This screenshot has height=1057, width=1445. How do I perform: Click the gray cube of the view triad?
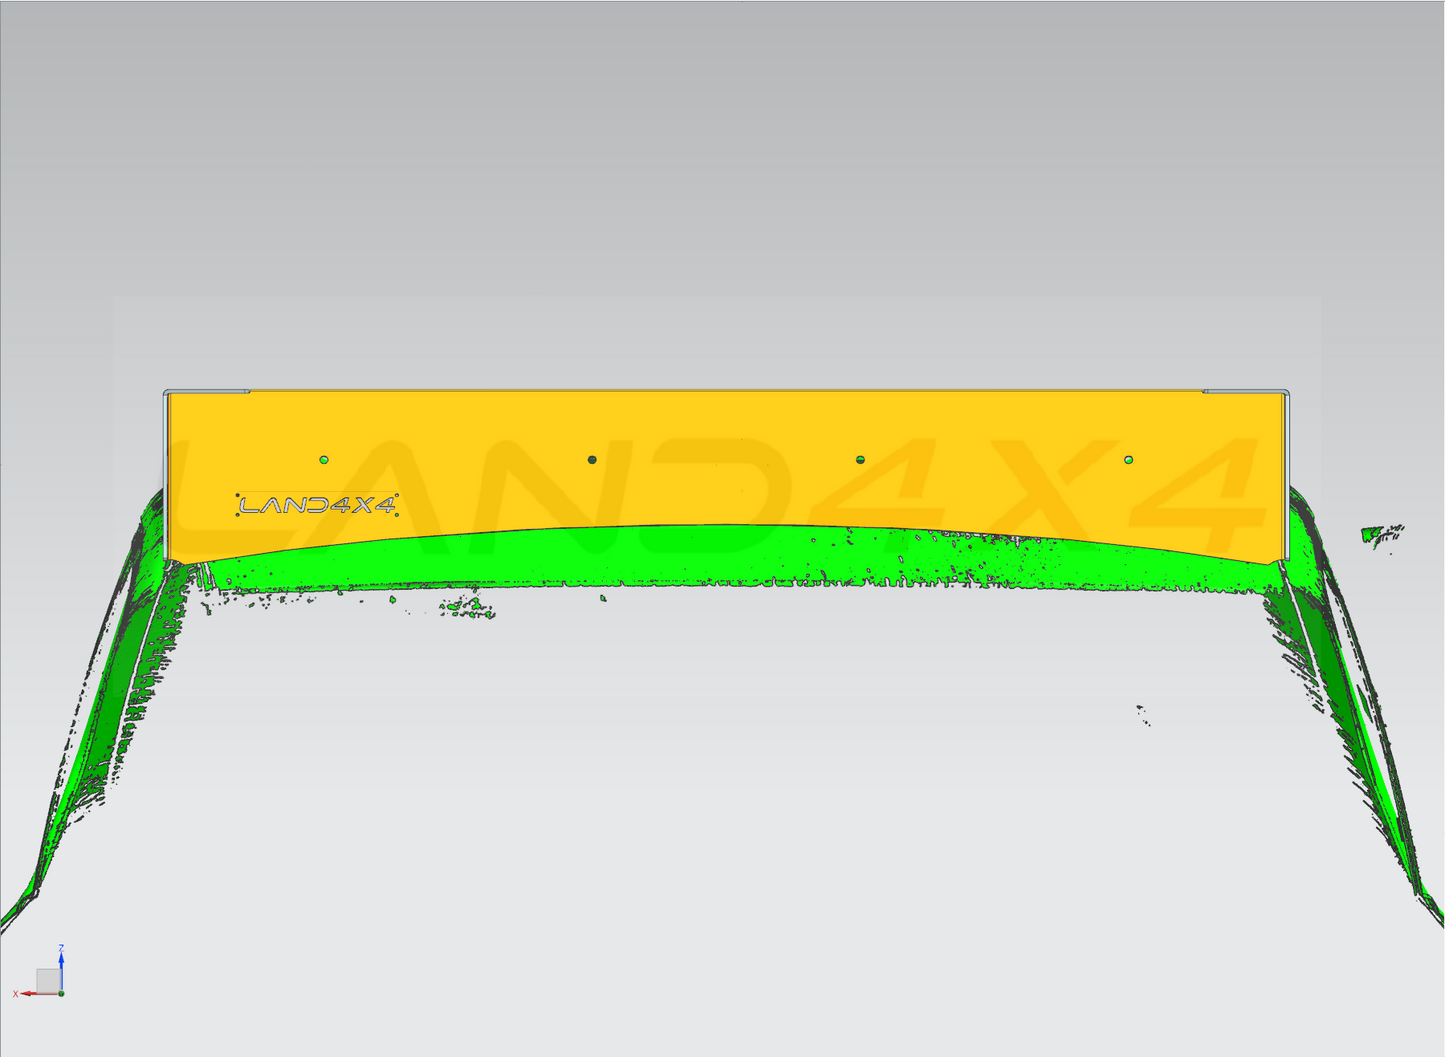tap(47, 979)
